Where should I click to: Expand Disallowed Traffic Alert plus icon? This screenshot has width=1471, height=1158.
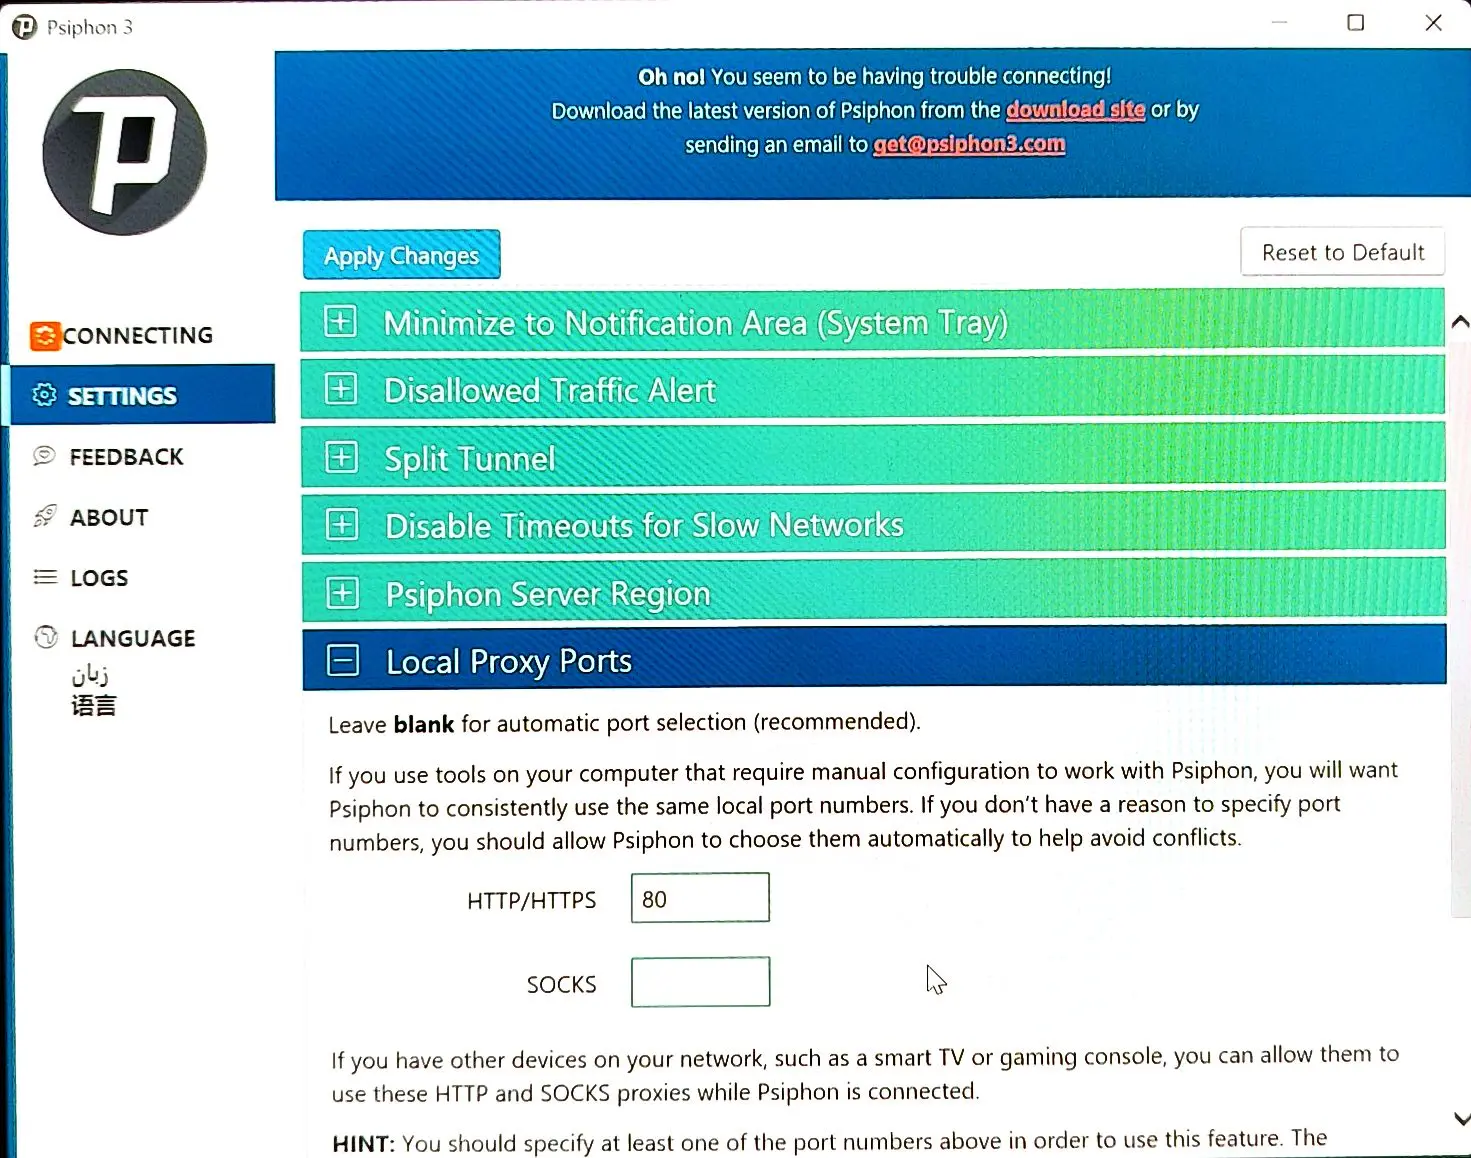pyautogui.click(x=341, y=389)
